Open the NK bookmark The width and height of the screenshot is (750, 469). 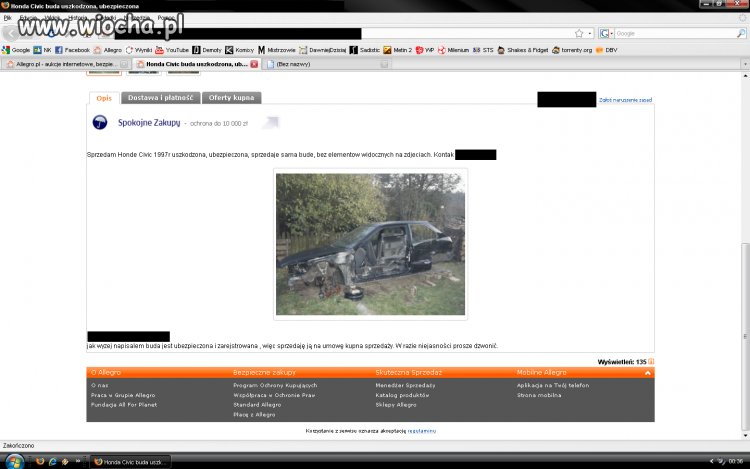[x=42, y=50]
